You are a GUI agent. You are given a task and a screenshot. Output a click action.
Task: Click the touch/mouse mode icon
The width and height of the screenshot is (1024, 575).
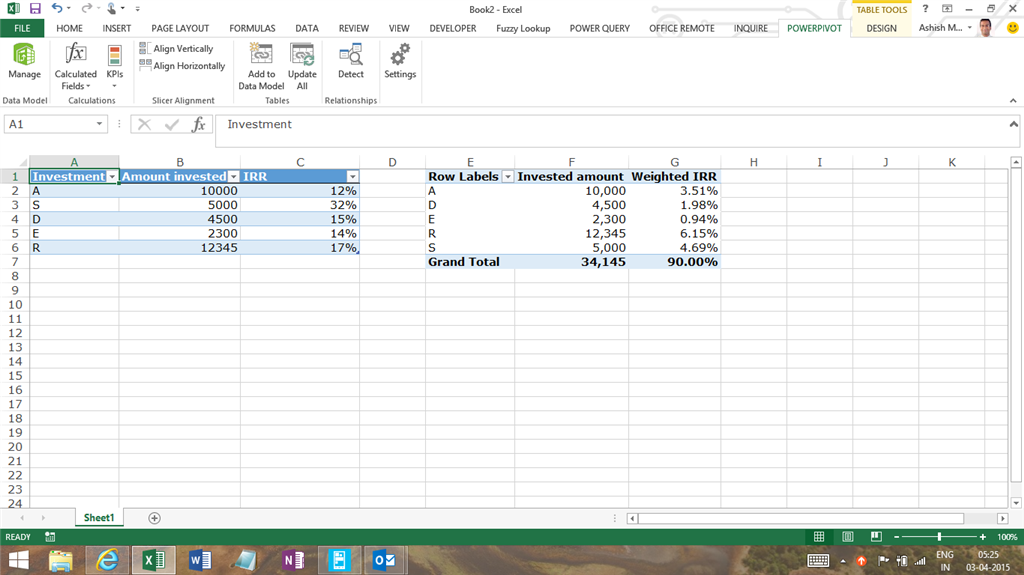[112, 8]
